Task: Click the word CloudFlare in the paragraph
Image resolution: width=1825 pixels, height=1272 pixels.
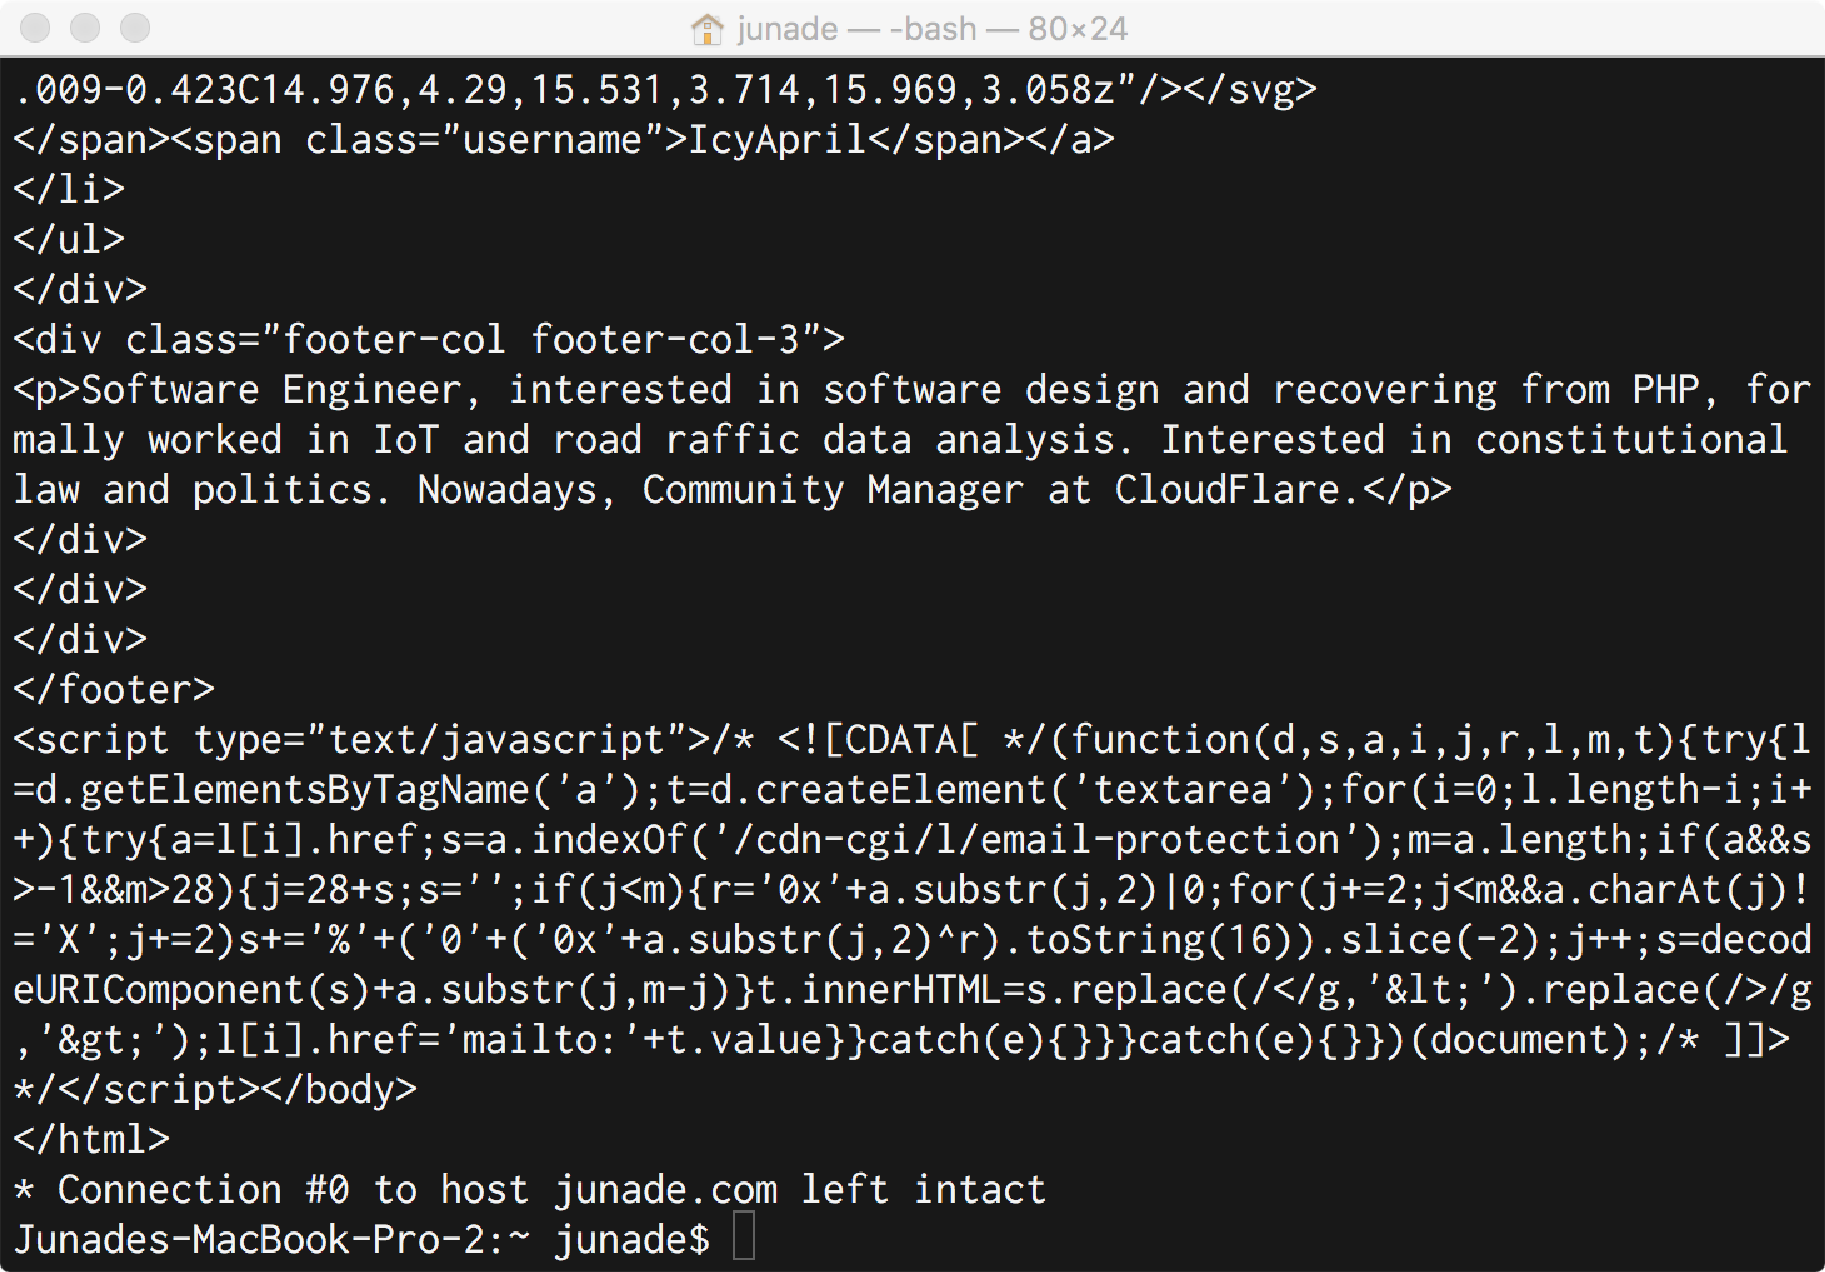Action: tap(1226, 490)
